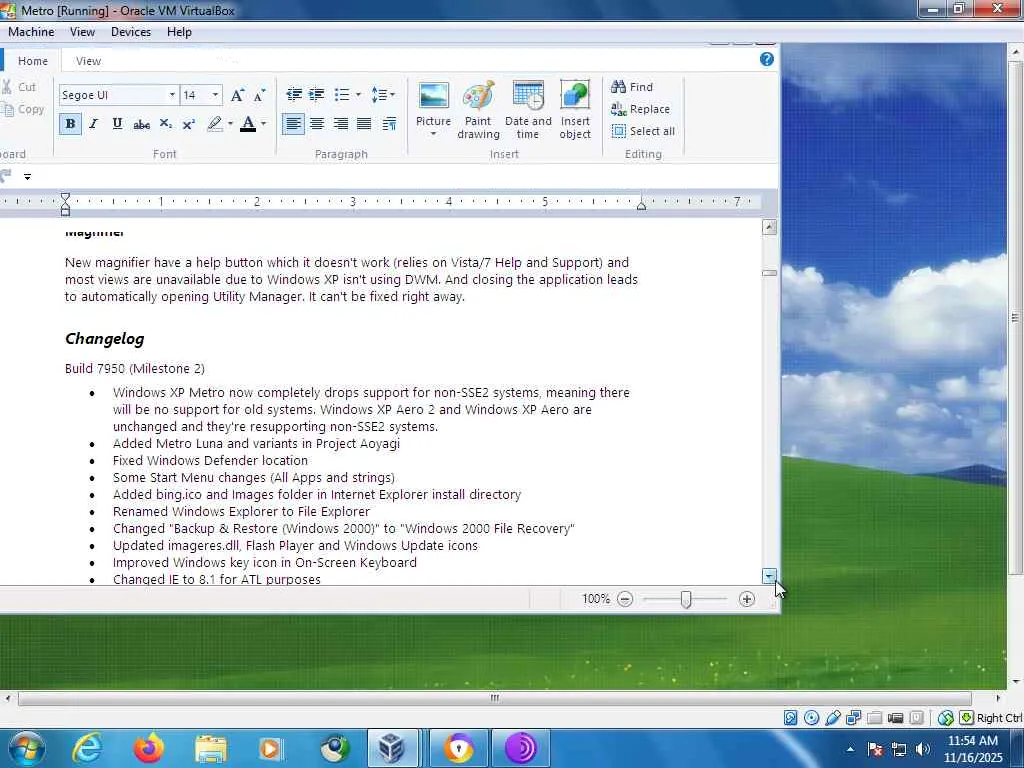The width and height of the screenshot is (1024, 768).
Task: Open the VirtualBox Machine menu
Action: click(31, 32)
